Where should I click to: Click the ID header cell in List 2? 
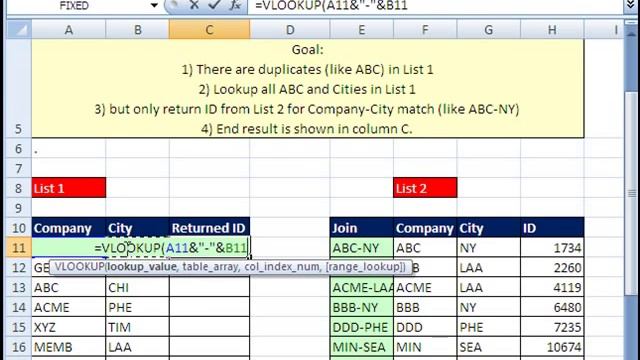(x=552, y=228)
